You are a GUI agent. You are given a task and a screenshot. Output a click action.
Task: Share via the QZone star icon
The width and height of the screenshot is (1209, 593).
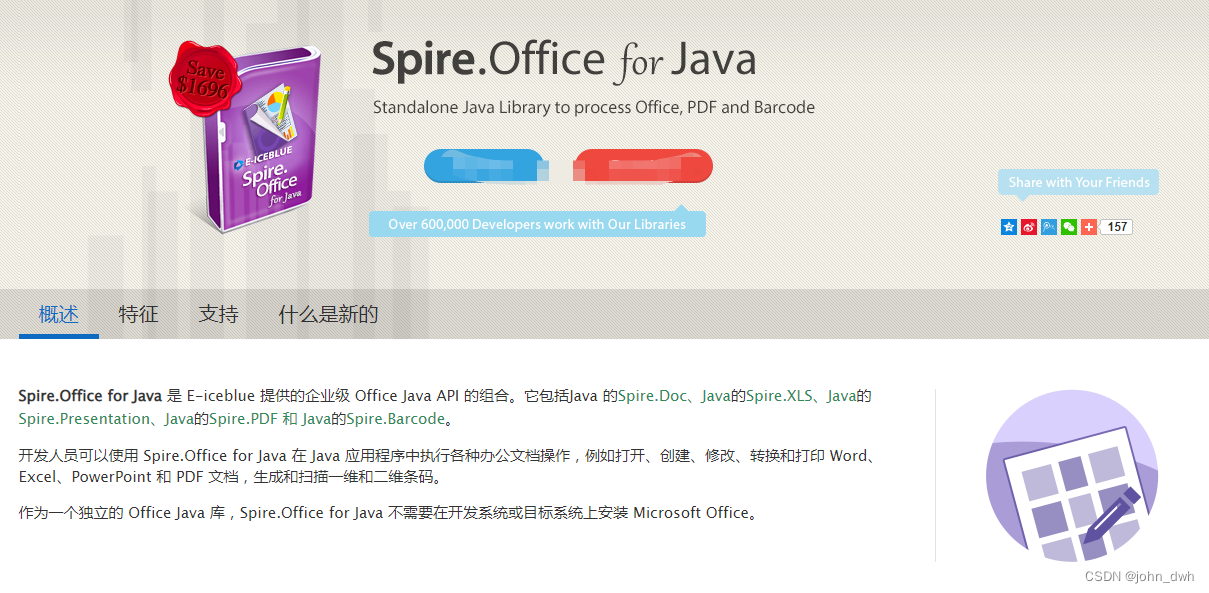(x=1008, y=227)
